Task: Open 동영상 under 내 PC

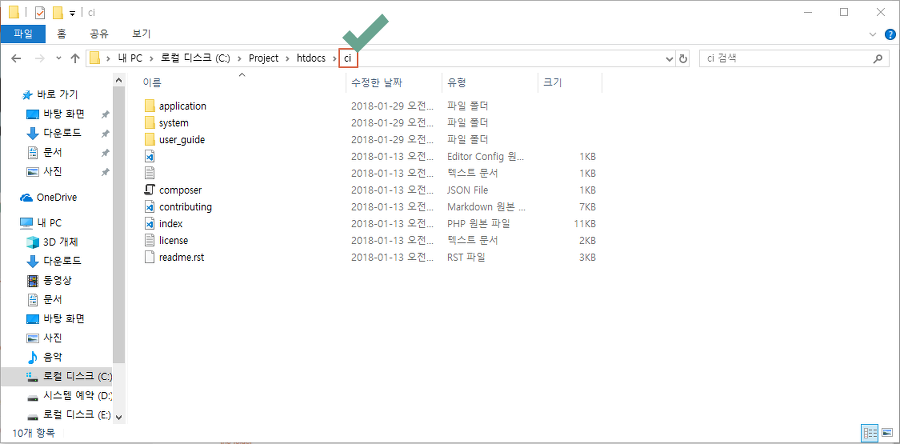Action: (57, 281)
